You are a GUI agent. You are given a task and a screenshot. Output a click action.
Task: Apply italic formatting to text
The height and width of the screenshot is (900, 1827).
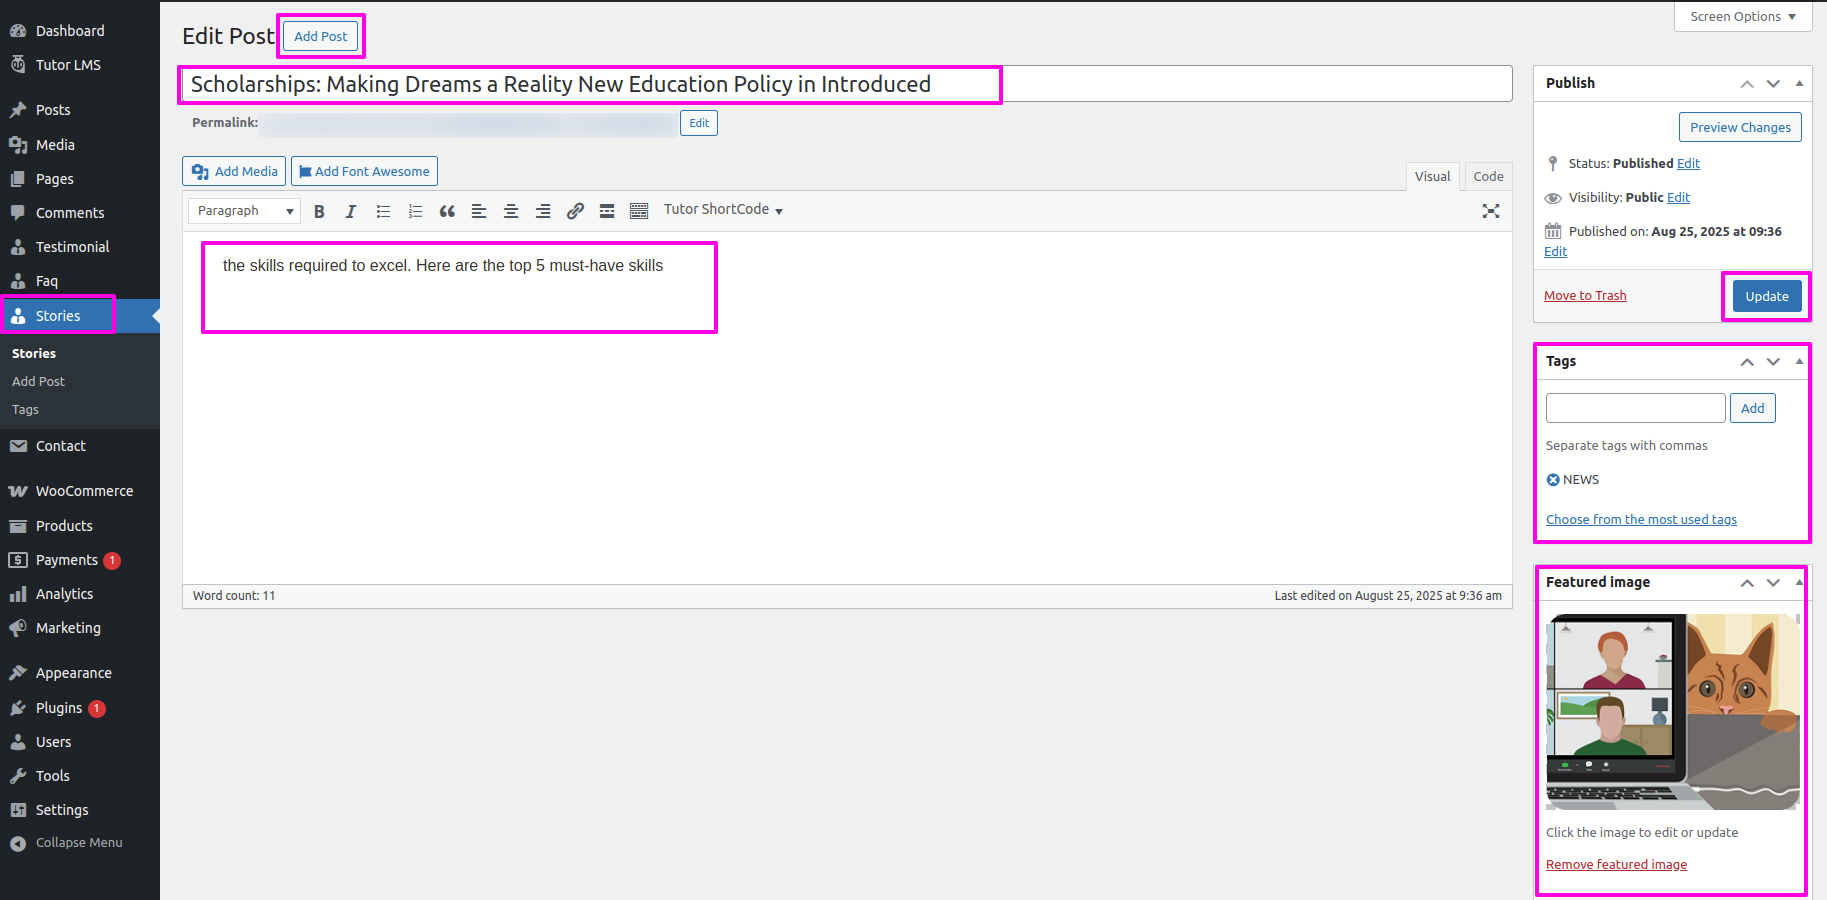[x=351, y=211]
